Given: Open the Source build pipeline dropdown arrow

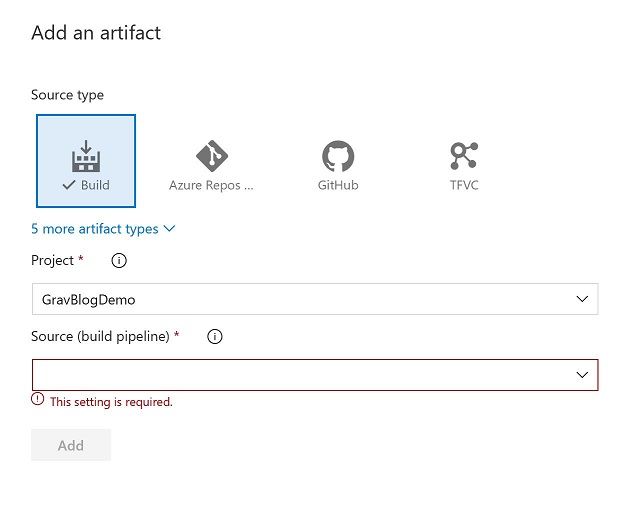Looking at the screenshot, I should tap(582, 375).
